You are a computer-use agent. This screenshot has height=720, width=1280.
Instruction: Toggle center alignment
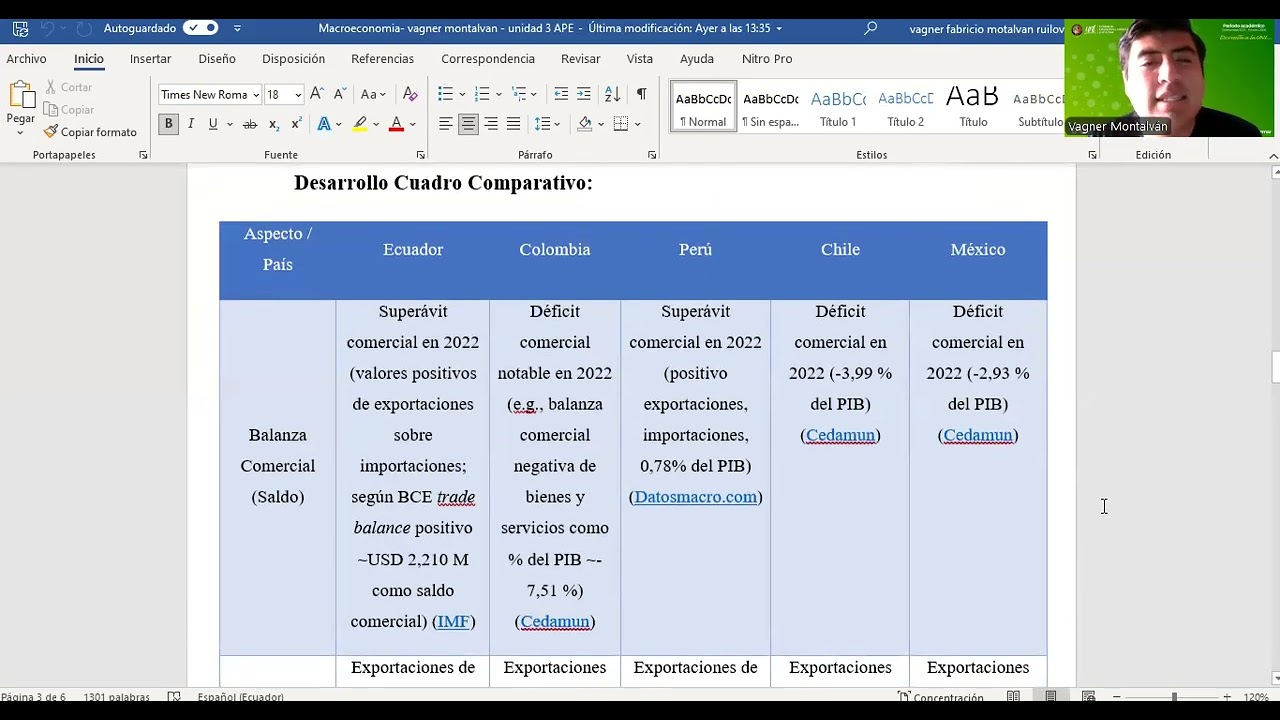(468, 124)
